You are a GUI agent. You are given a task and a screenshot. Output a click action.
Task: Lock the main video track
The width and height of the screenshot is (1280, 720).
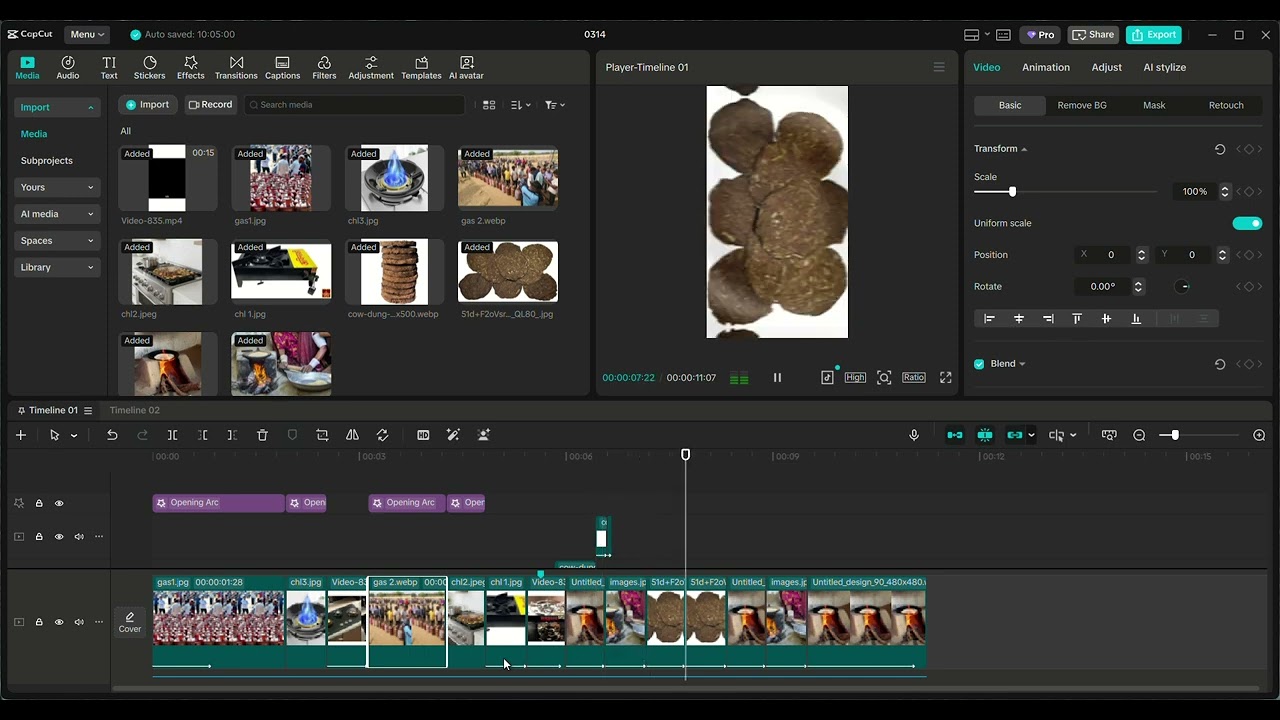pos(39,622)
